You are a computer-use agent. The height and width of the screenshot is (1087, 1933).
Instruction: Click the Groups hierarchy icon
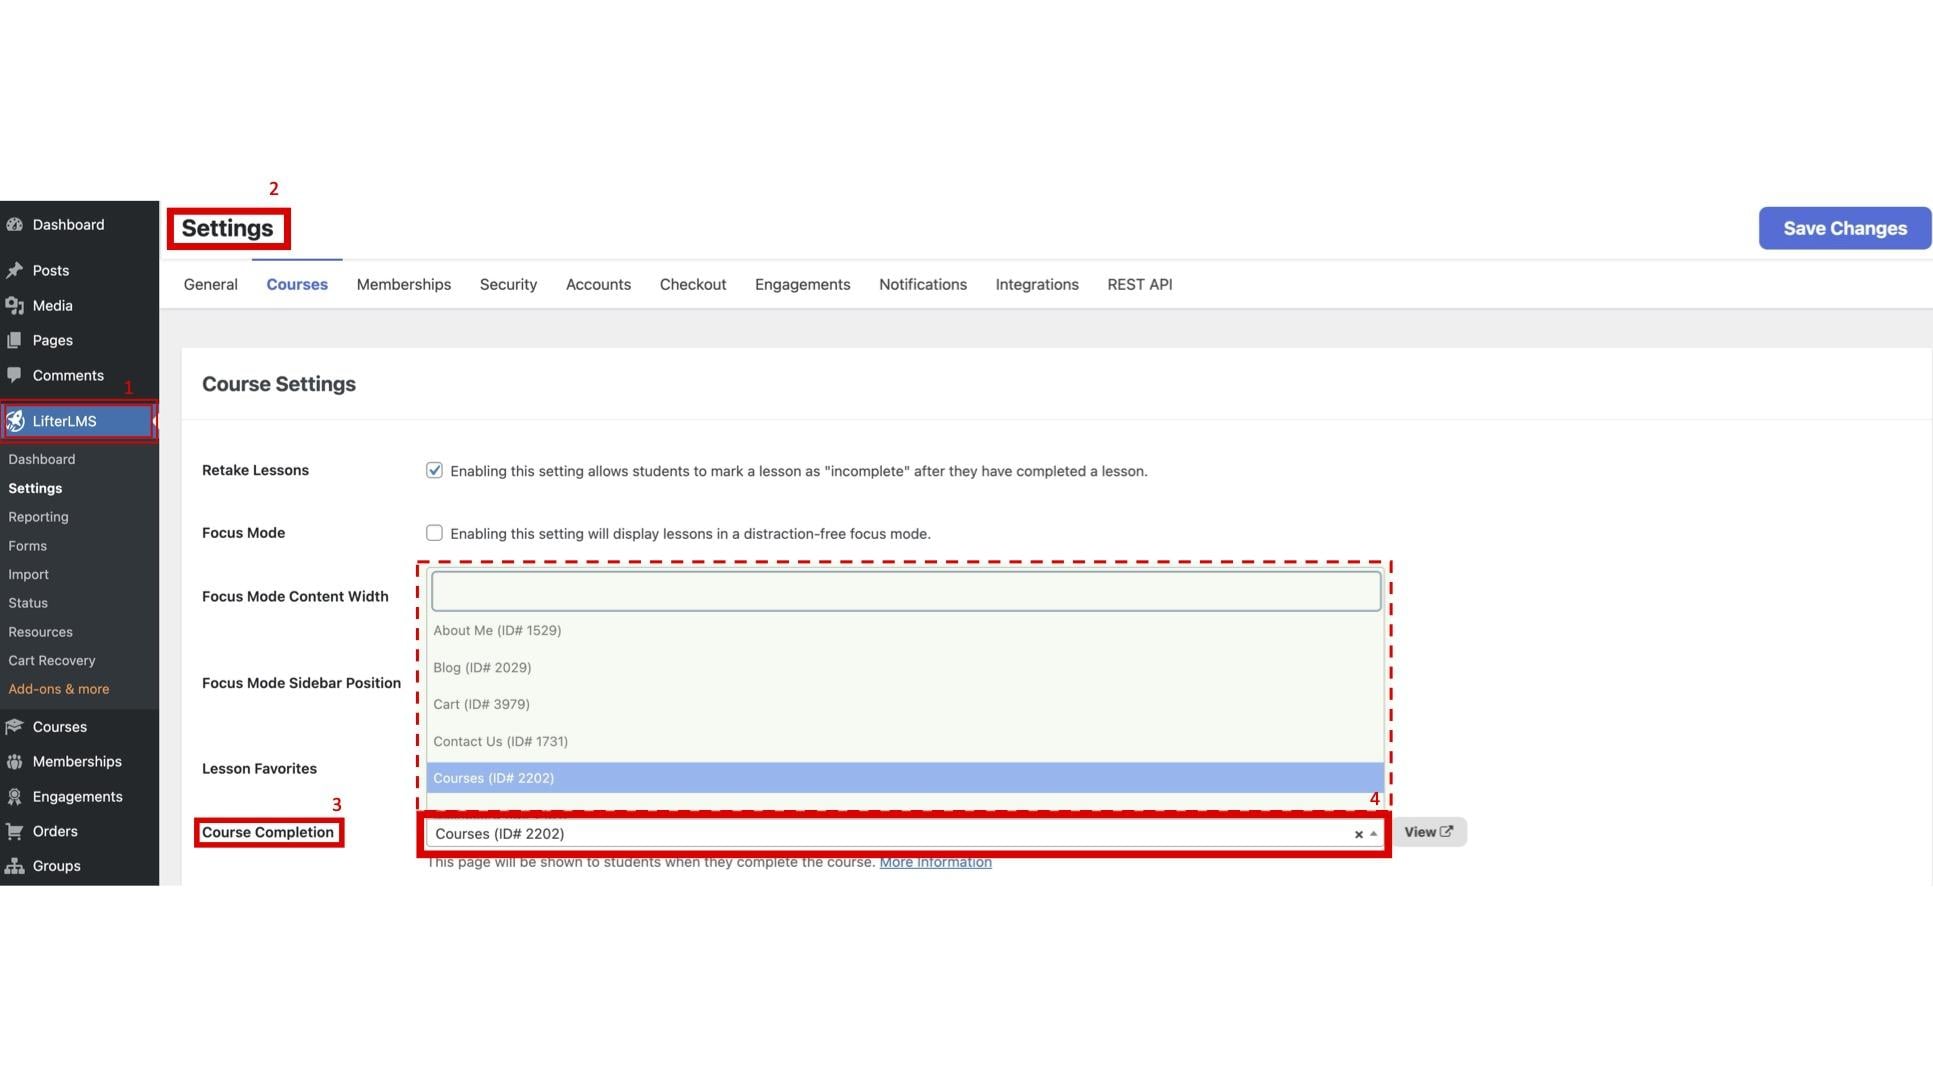point(15,866)
